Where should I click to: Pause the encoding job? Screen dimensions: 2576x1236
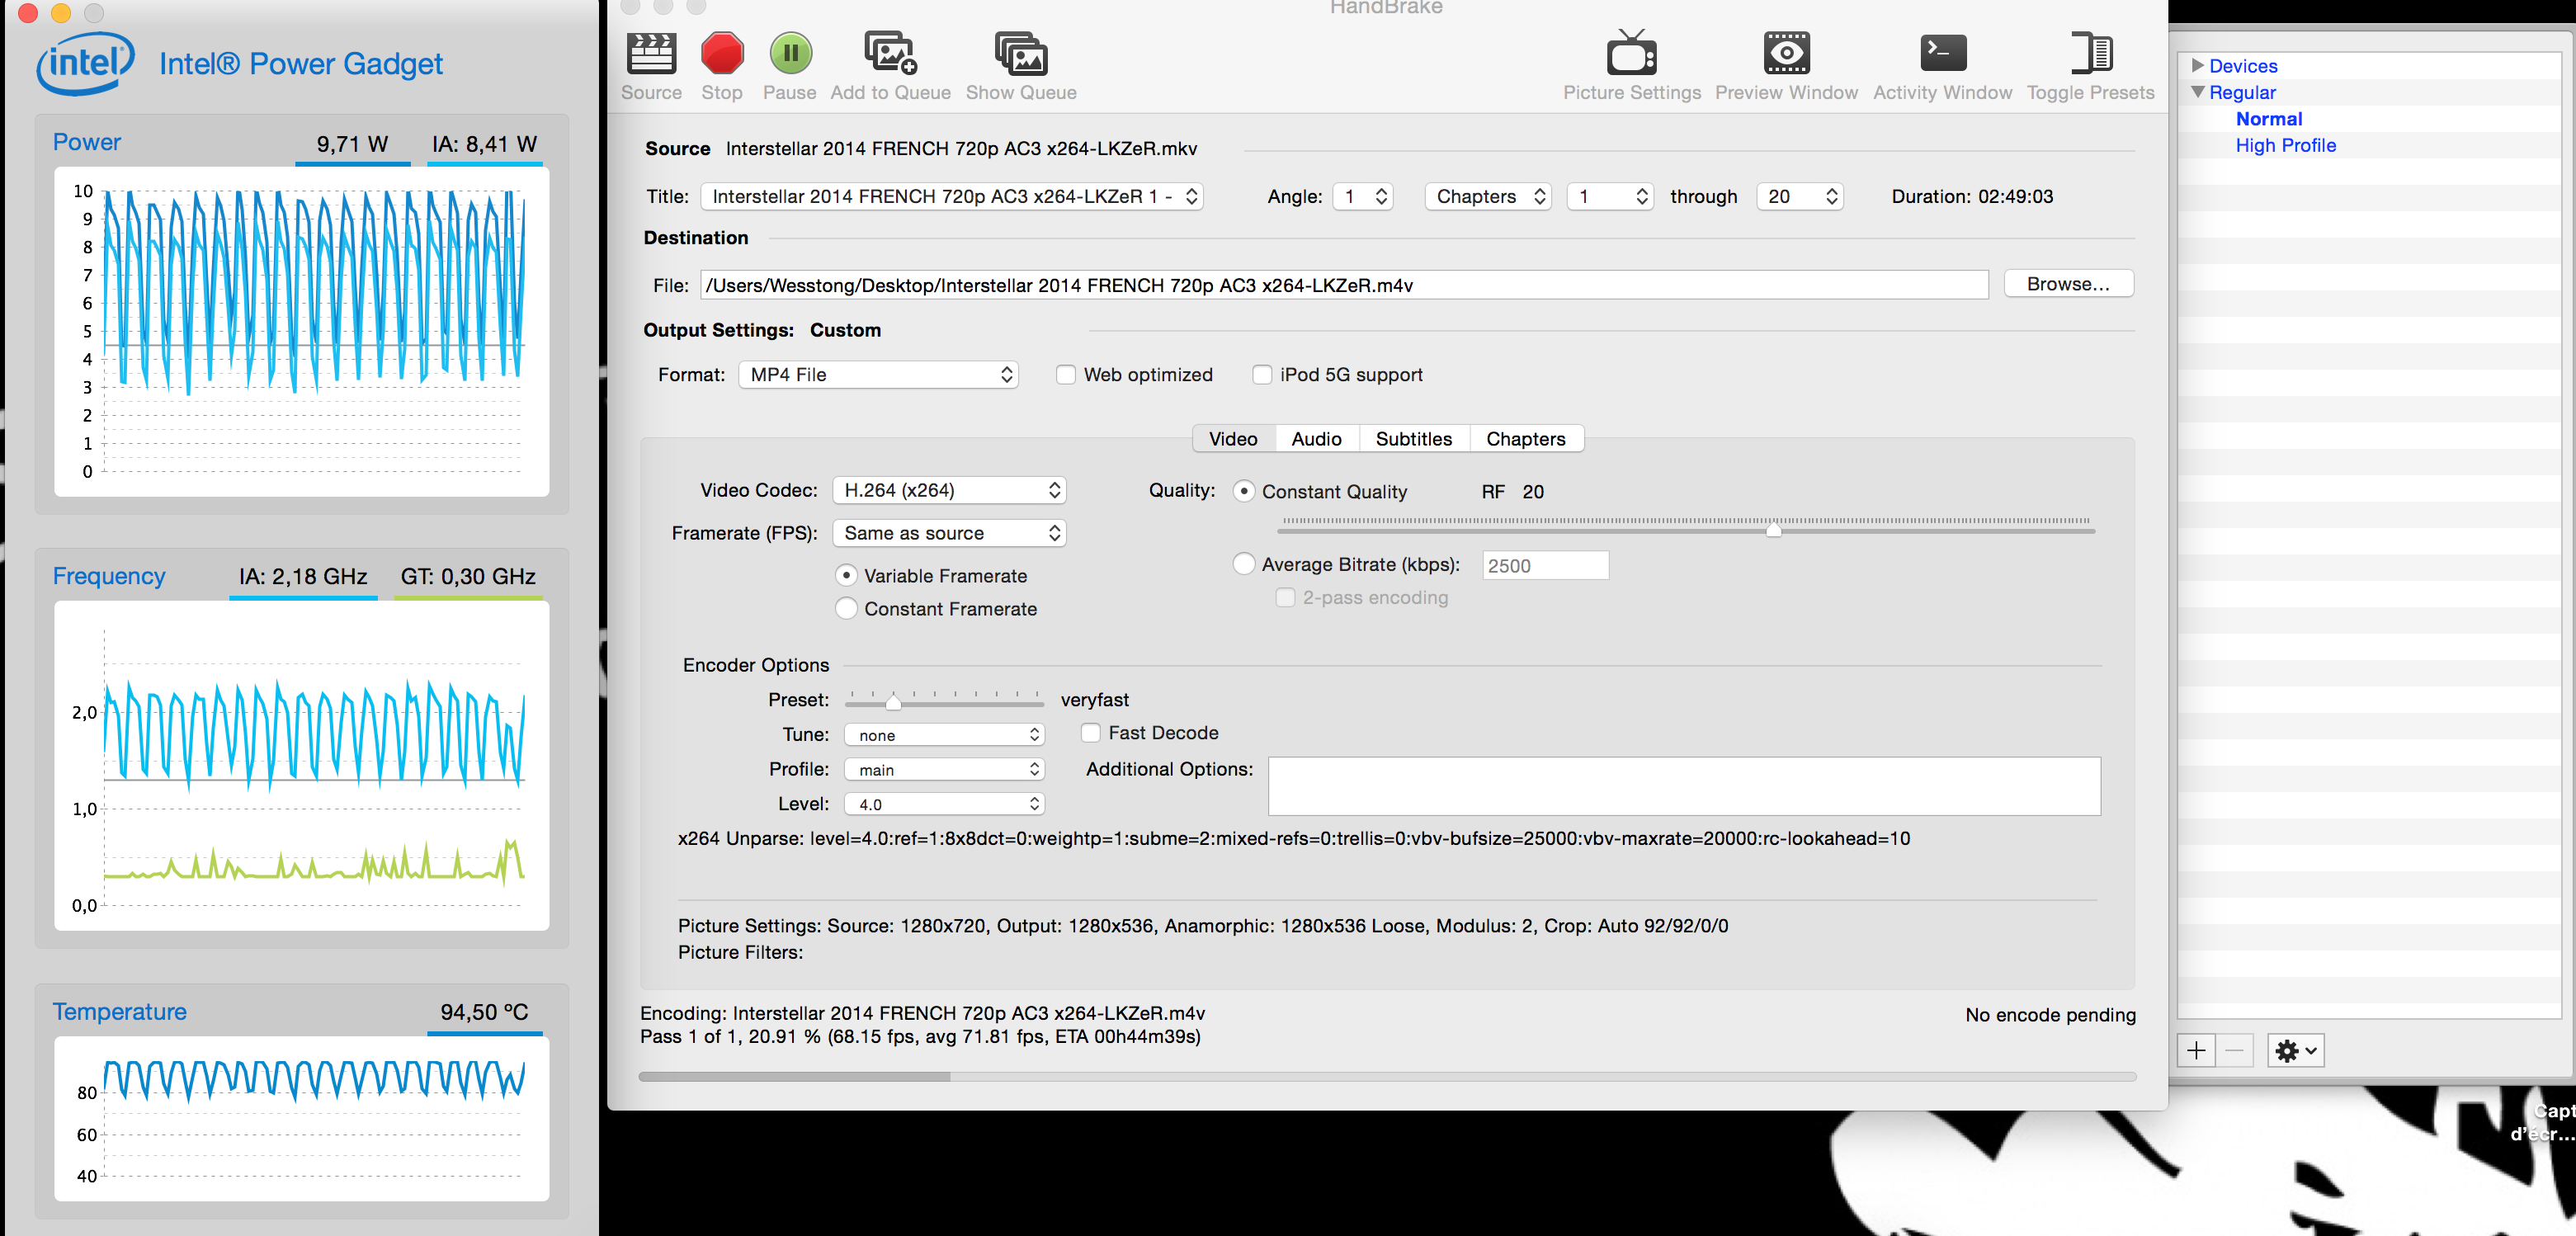click(x=790, y=54)
